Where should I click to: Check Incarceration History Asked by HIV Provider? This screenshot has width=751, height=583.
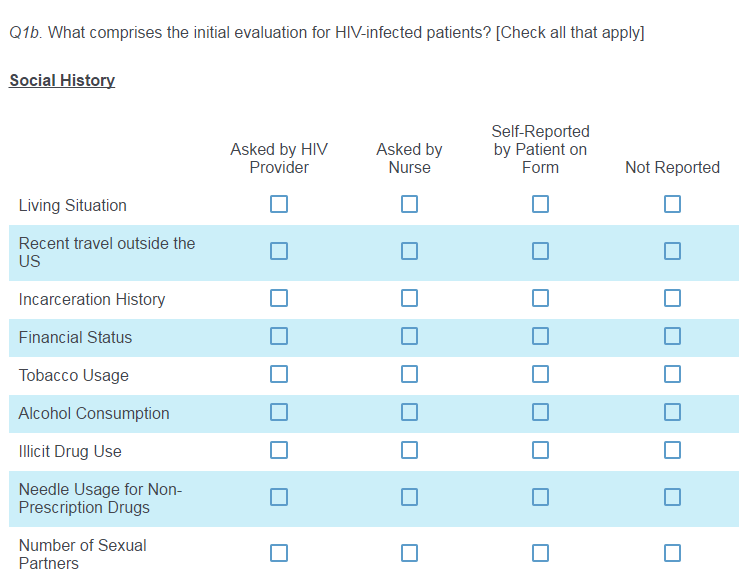279,298
